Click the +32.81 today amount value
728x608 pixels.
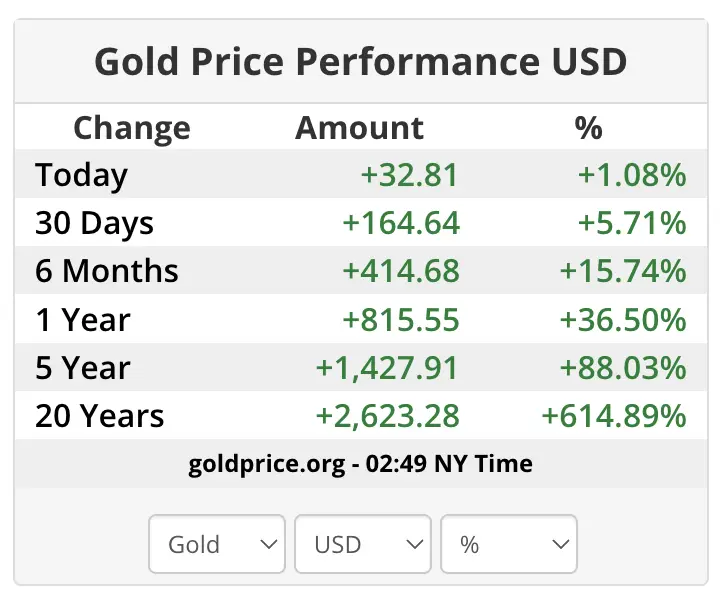pos(410,175)
